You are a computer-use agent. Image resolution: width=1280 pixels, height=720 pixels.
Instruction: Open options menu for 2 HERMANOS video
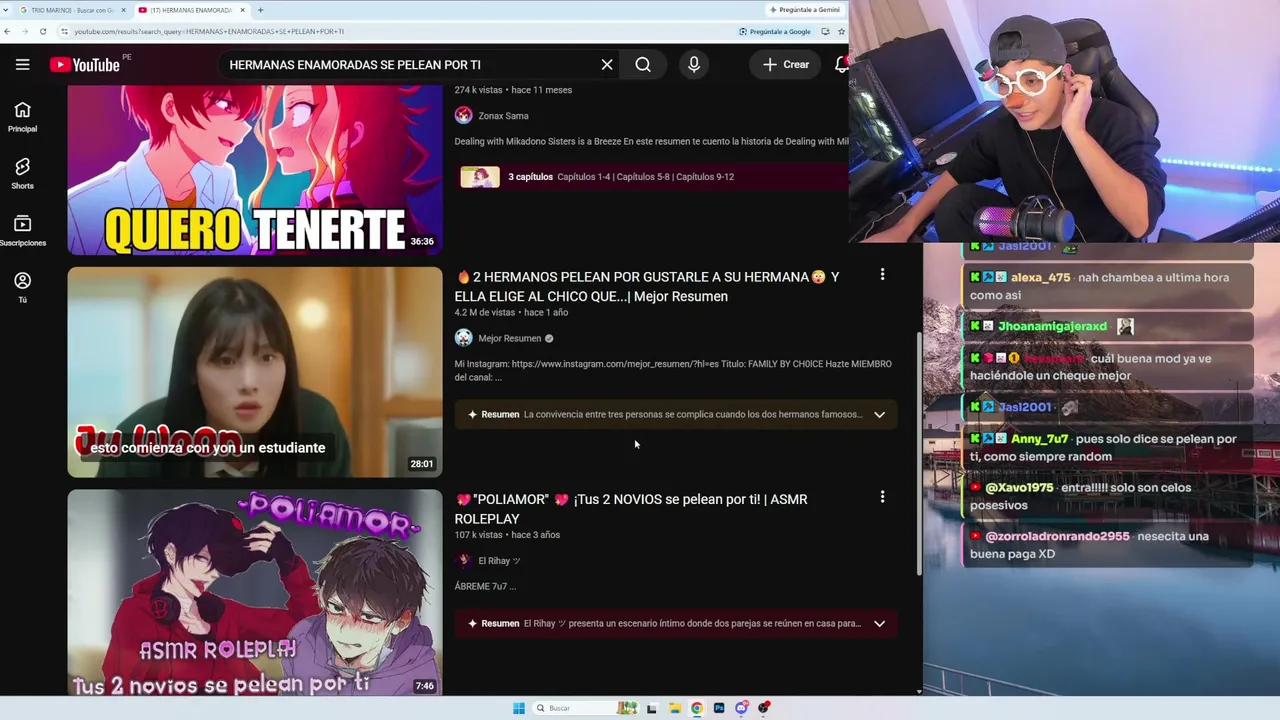tap(882, 274)
